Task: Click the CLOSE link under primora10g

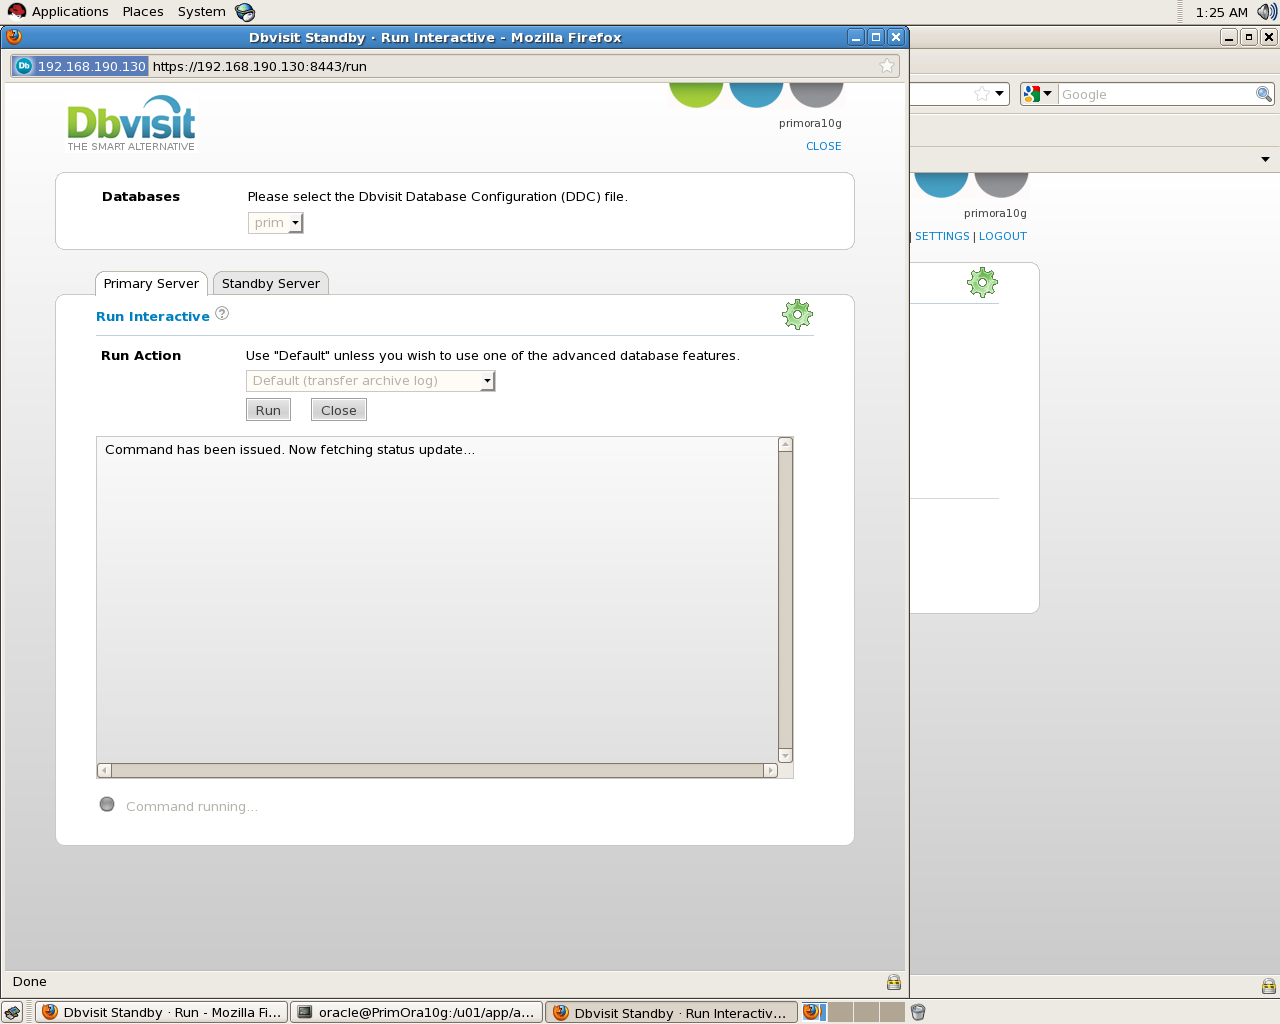Action: [x=824, y=146]
